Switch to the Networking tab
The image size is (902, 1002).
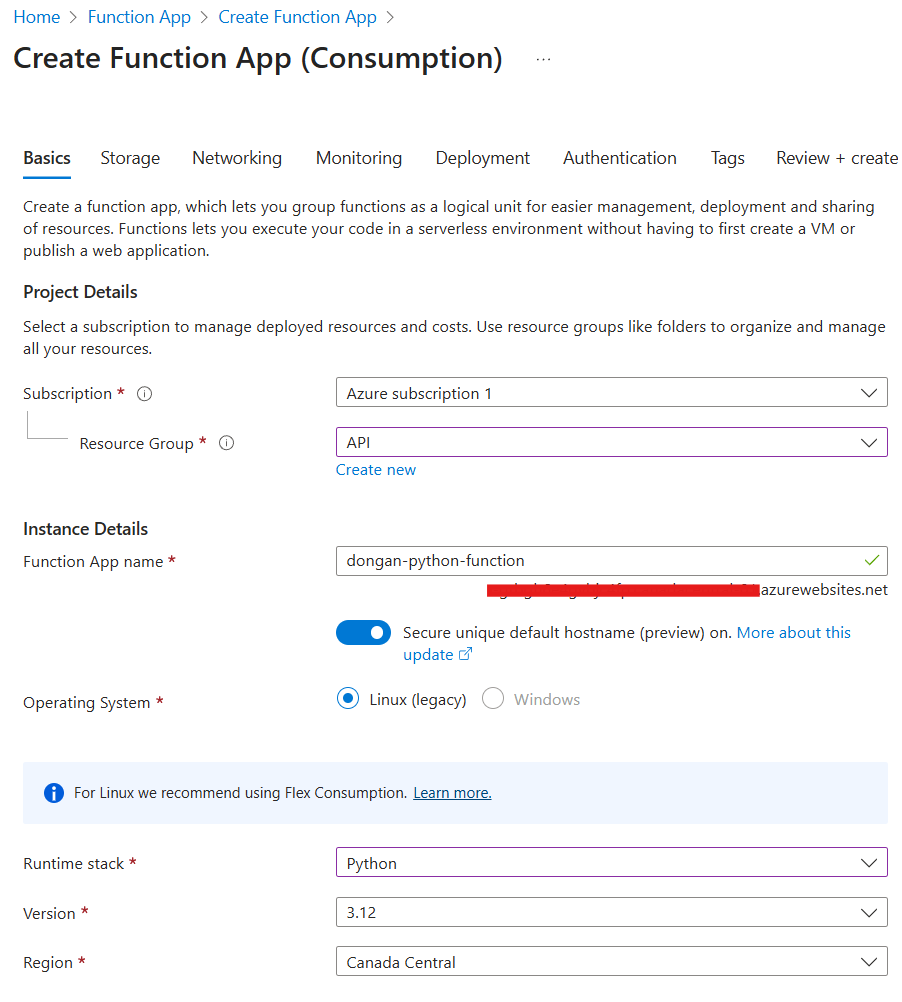[x=236, y=158]
